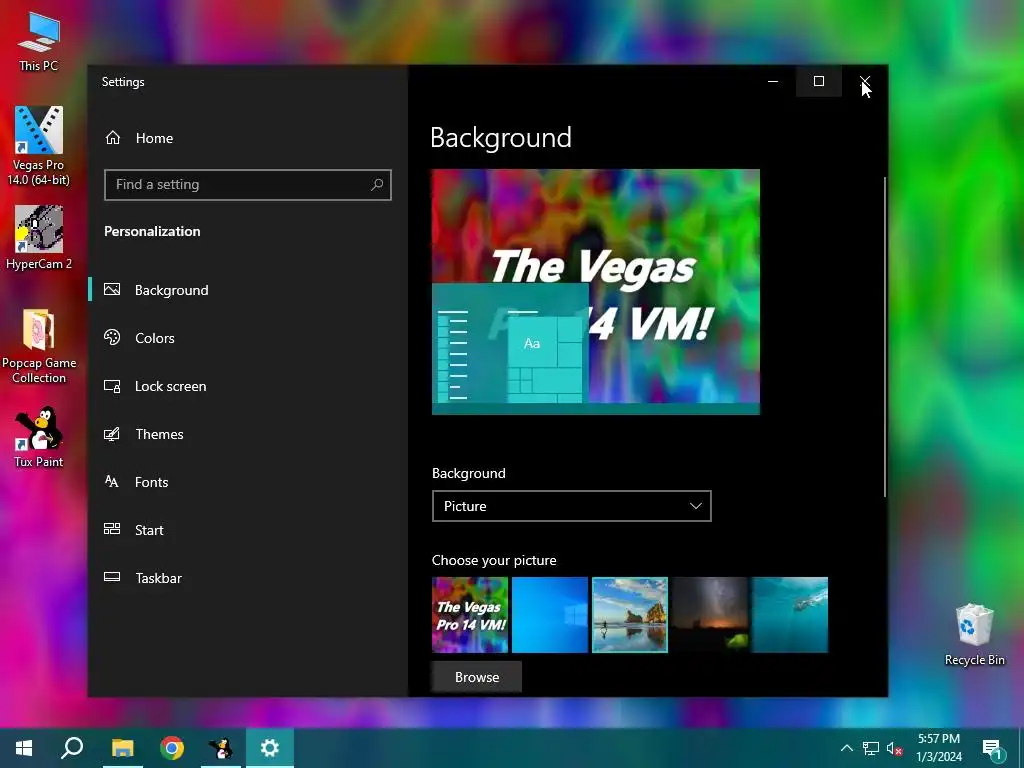This screenshot has width=1024, height=768.
Task: Select the Recycle Bin desktop icon
Action: (x=974, y=634)
